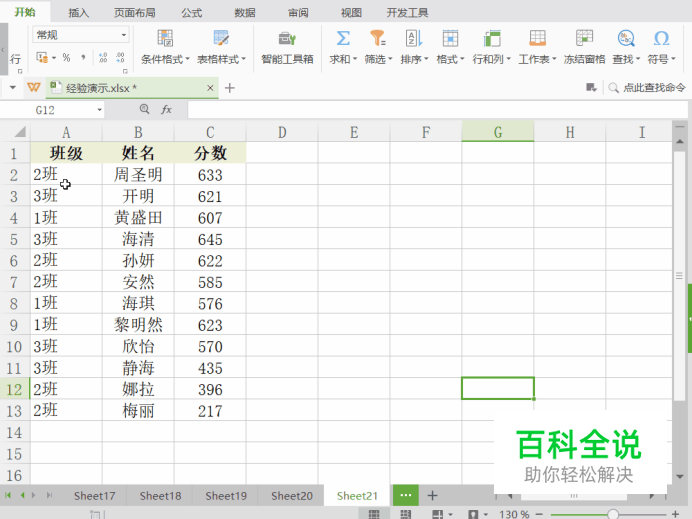Image resolution: width=692 pixels, height=519 pixels.
Task: Select the Select All corner triangle
Action: coord(20,132)
